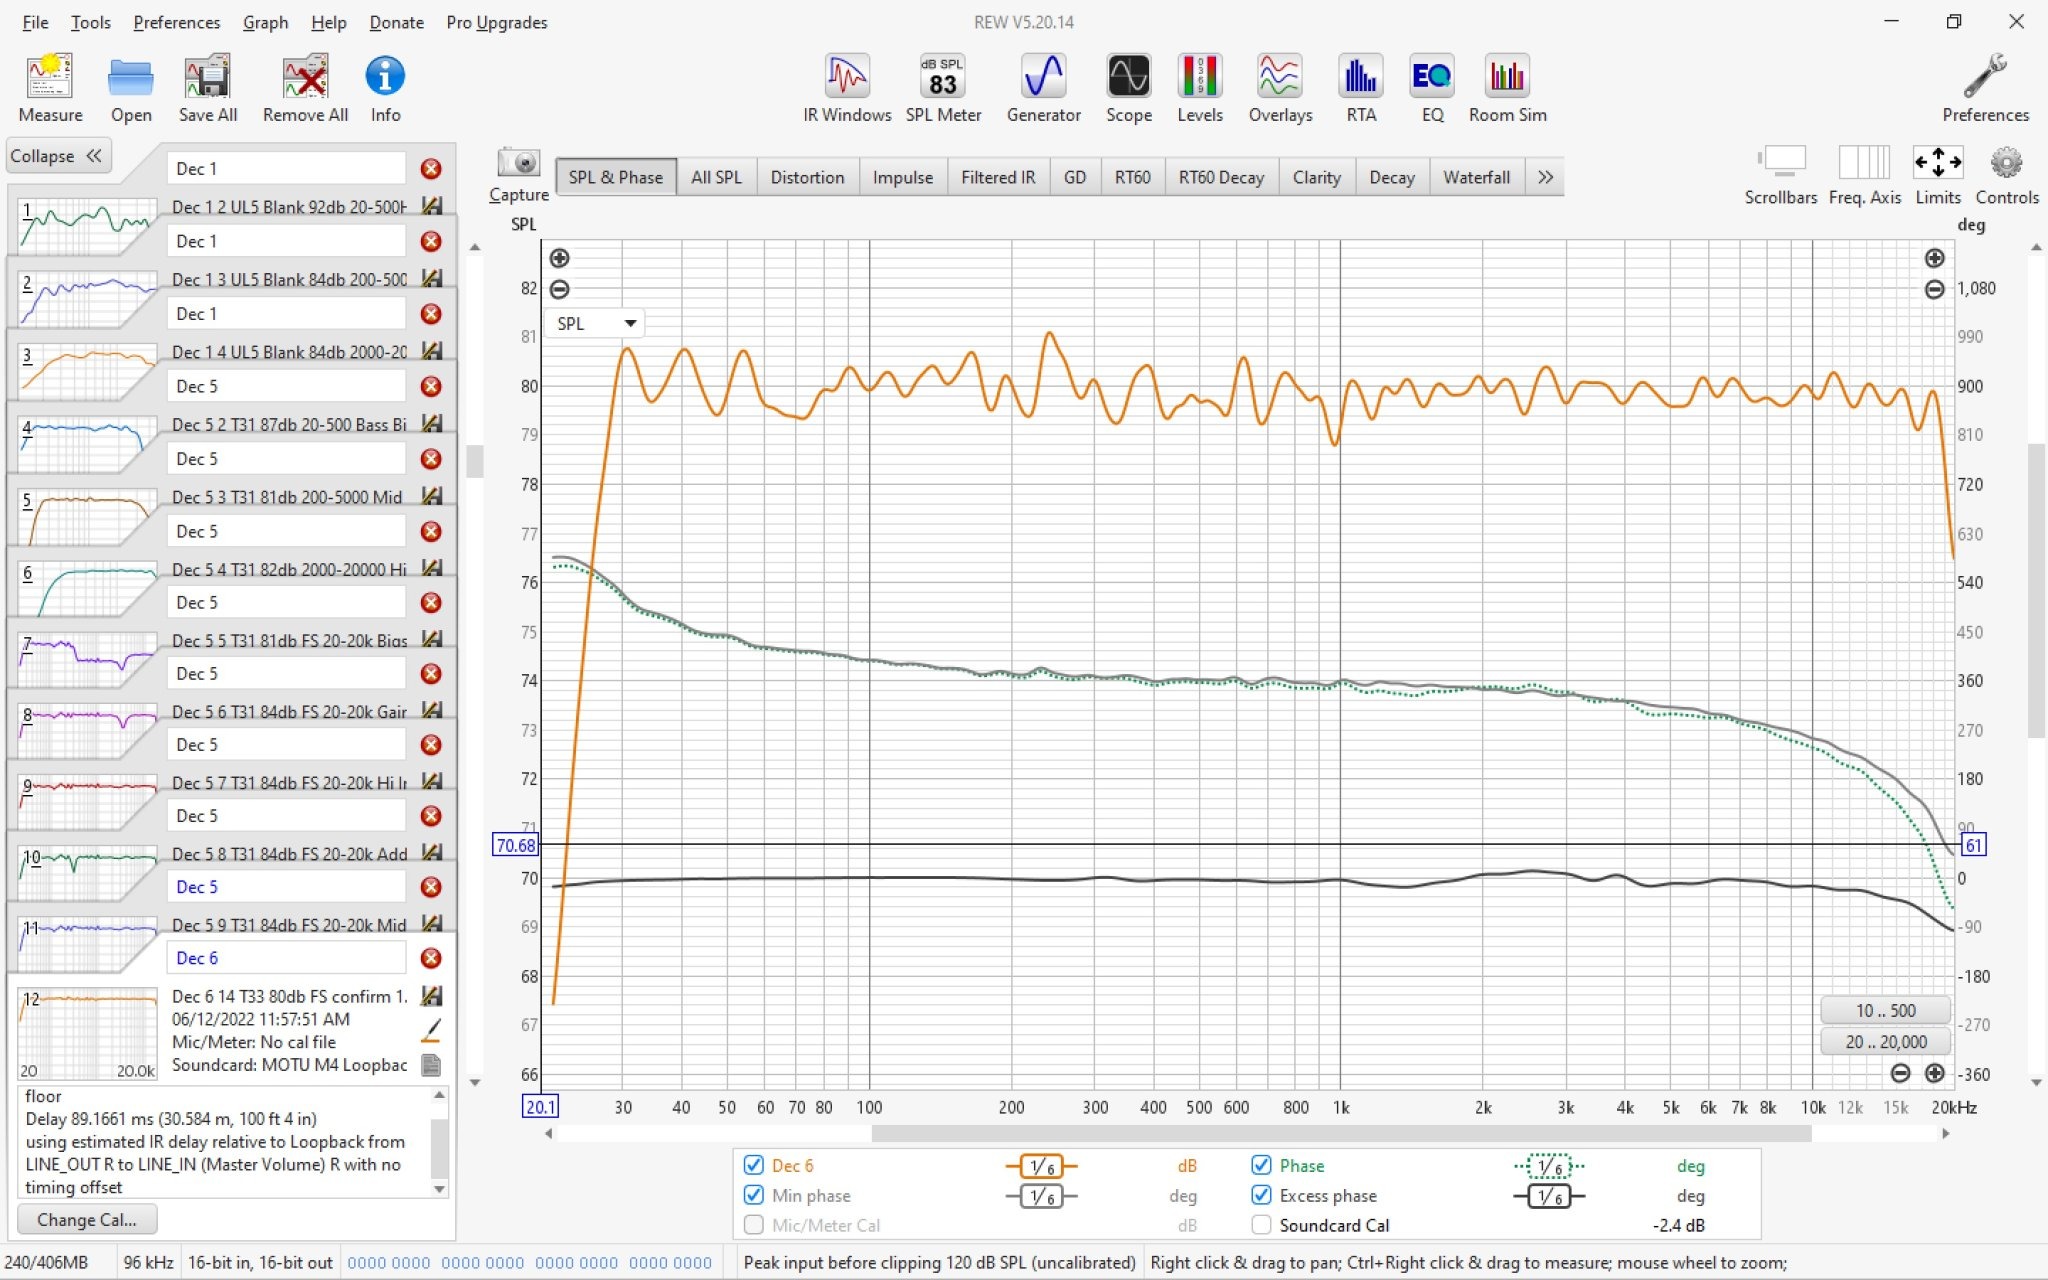This screenshot has width=2048, height=1280.
Task: Click the Remove All icon
Action: point(305,89)
